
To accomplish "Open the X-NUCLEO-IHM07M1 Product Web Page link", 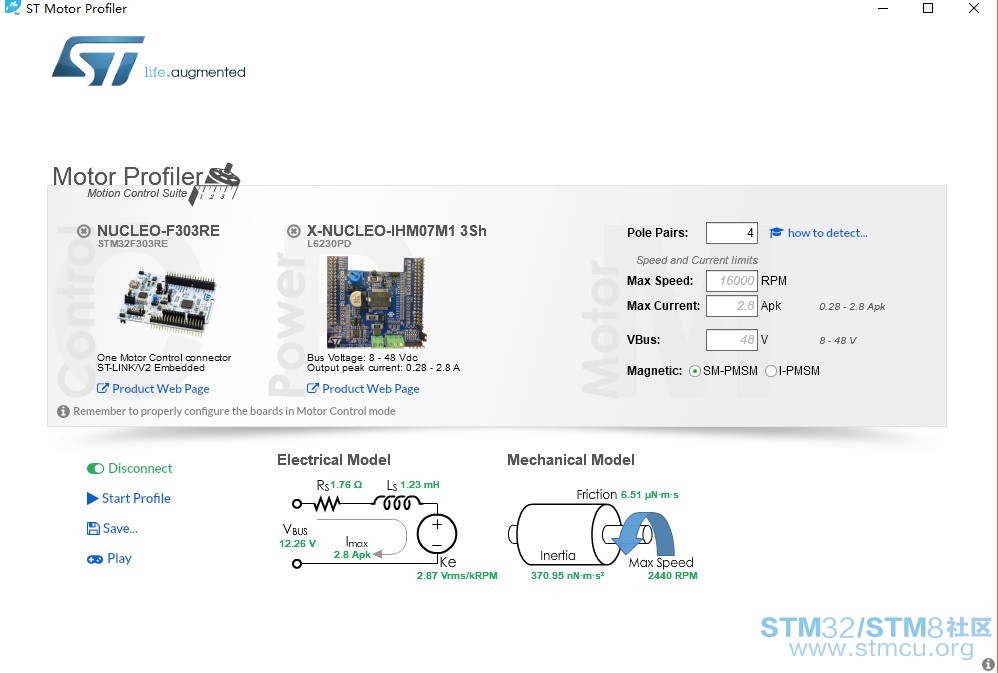I will tap(363, 388).
